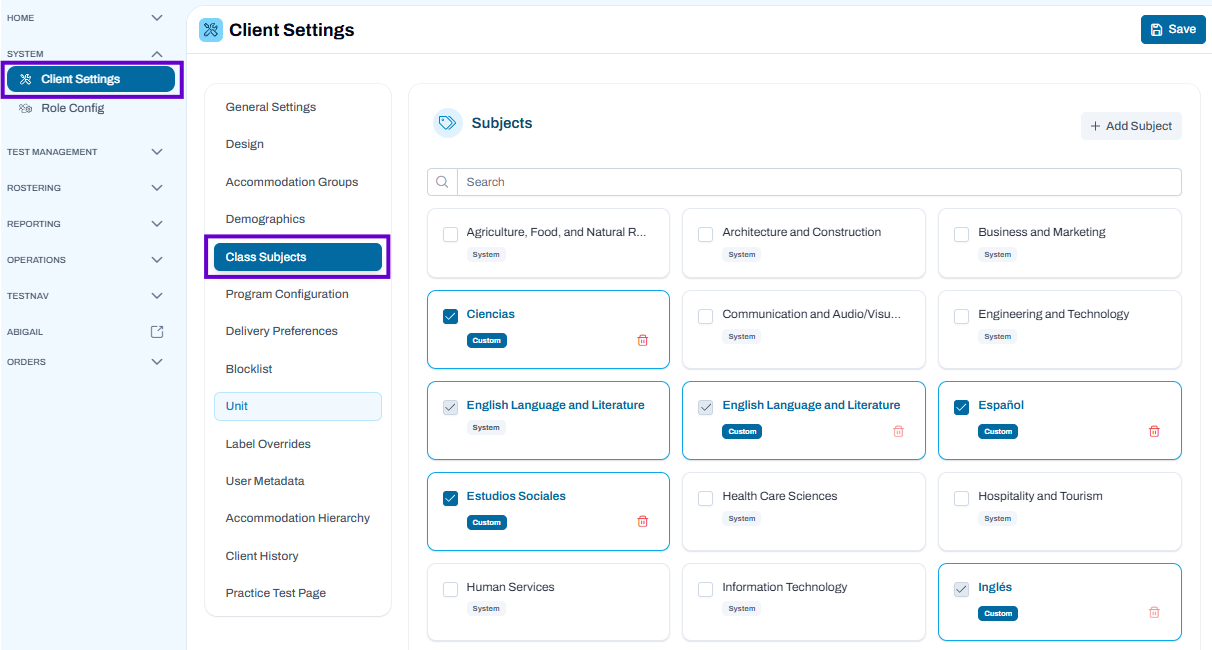Go to Blocklist settings
1212x650 pixels.
[298, 369]
